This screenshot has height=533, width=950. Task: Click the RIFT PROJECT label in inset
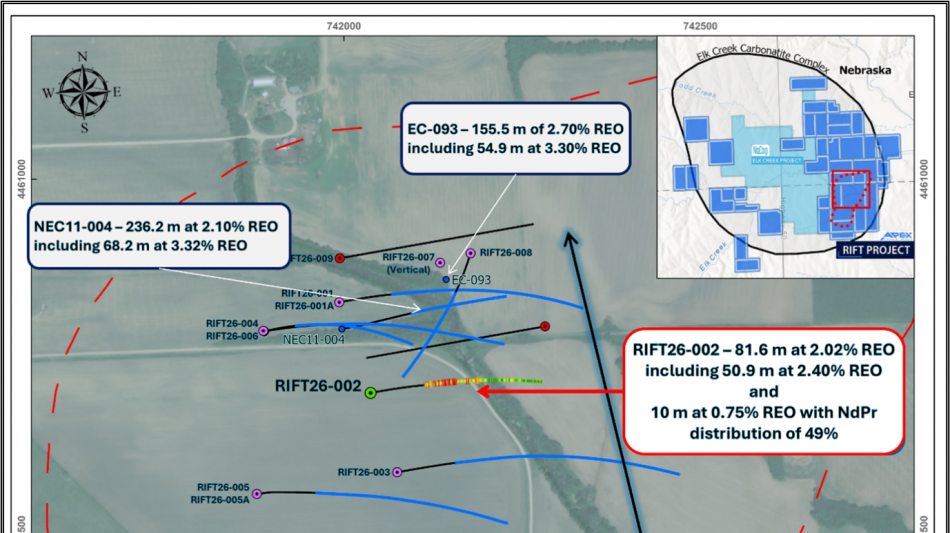[874, 250]
